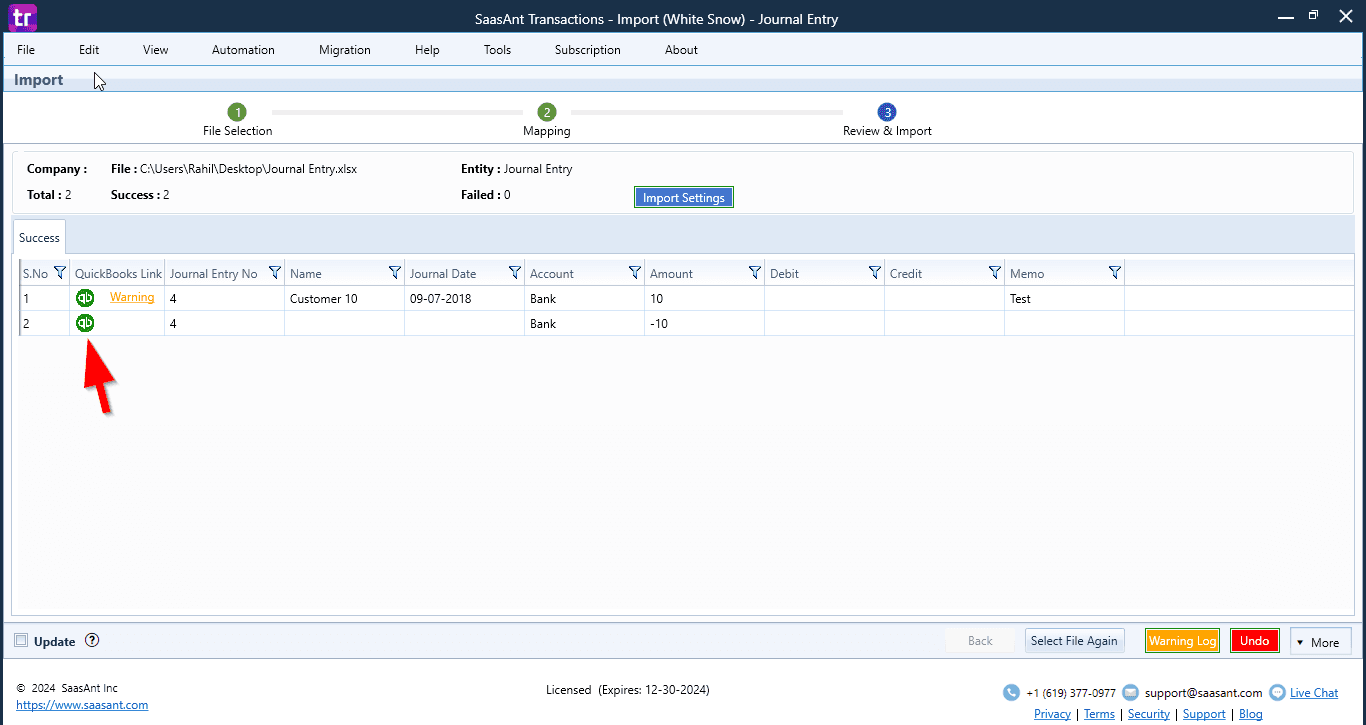Viewport: 1366px width, 725px height.
Task: Filter the Account column
Action: 635,273
